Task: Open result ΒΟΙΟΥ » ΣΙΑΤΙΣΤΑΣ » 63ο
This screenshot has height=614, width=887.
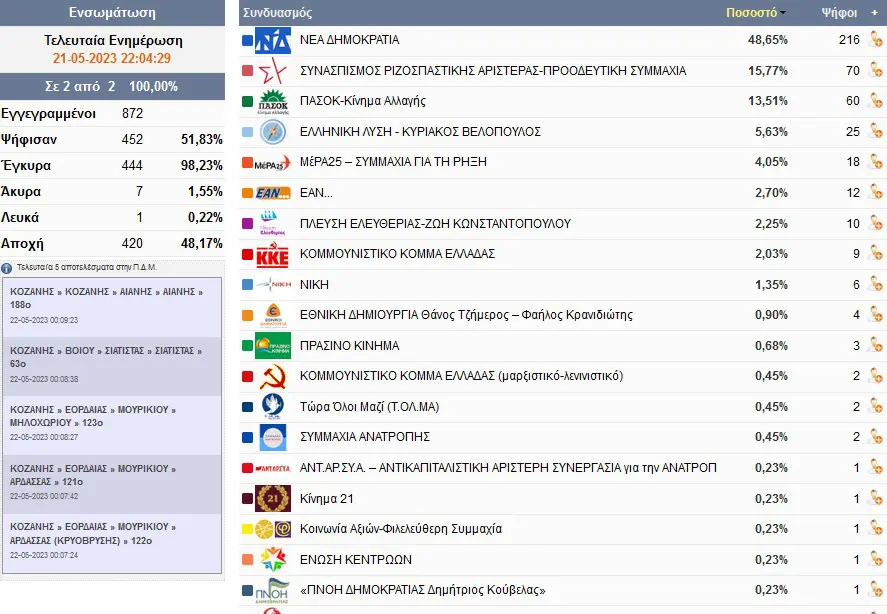Action: 112,366
